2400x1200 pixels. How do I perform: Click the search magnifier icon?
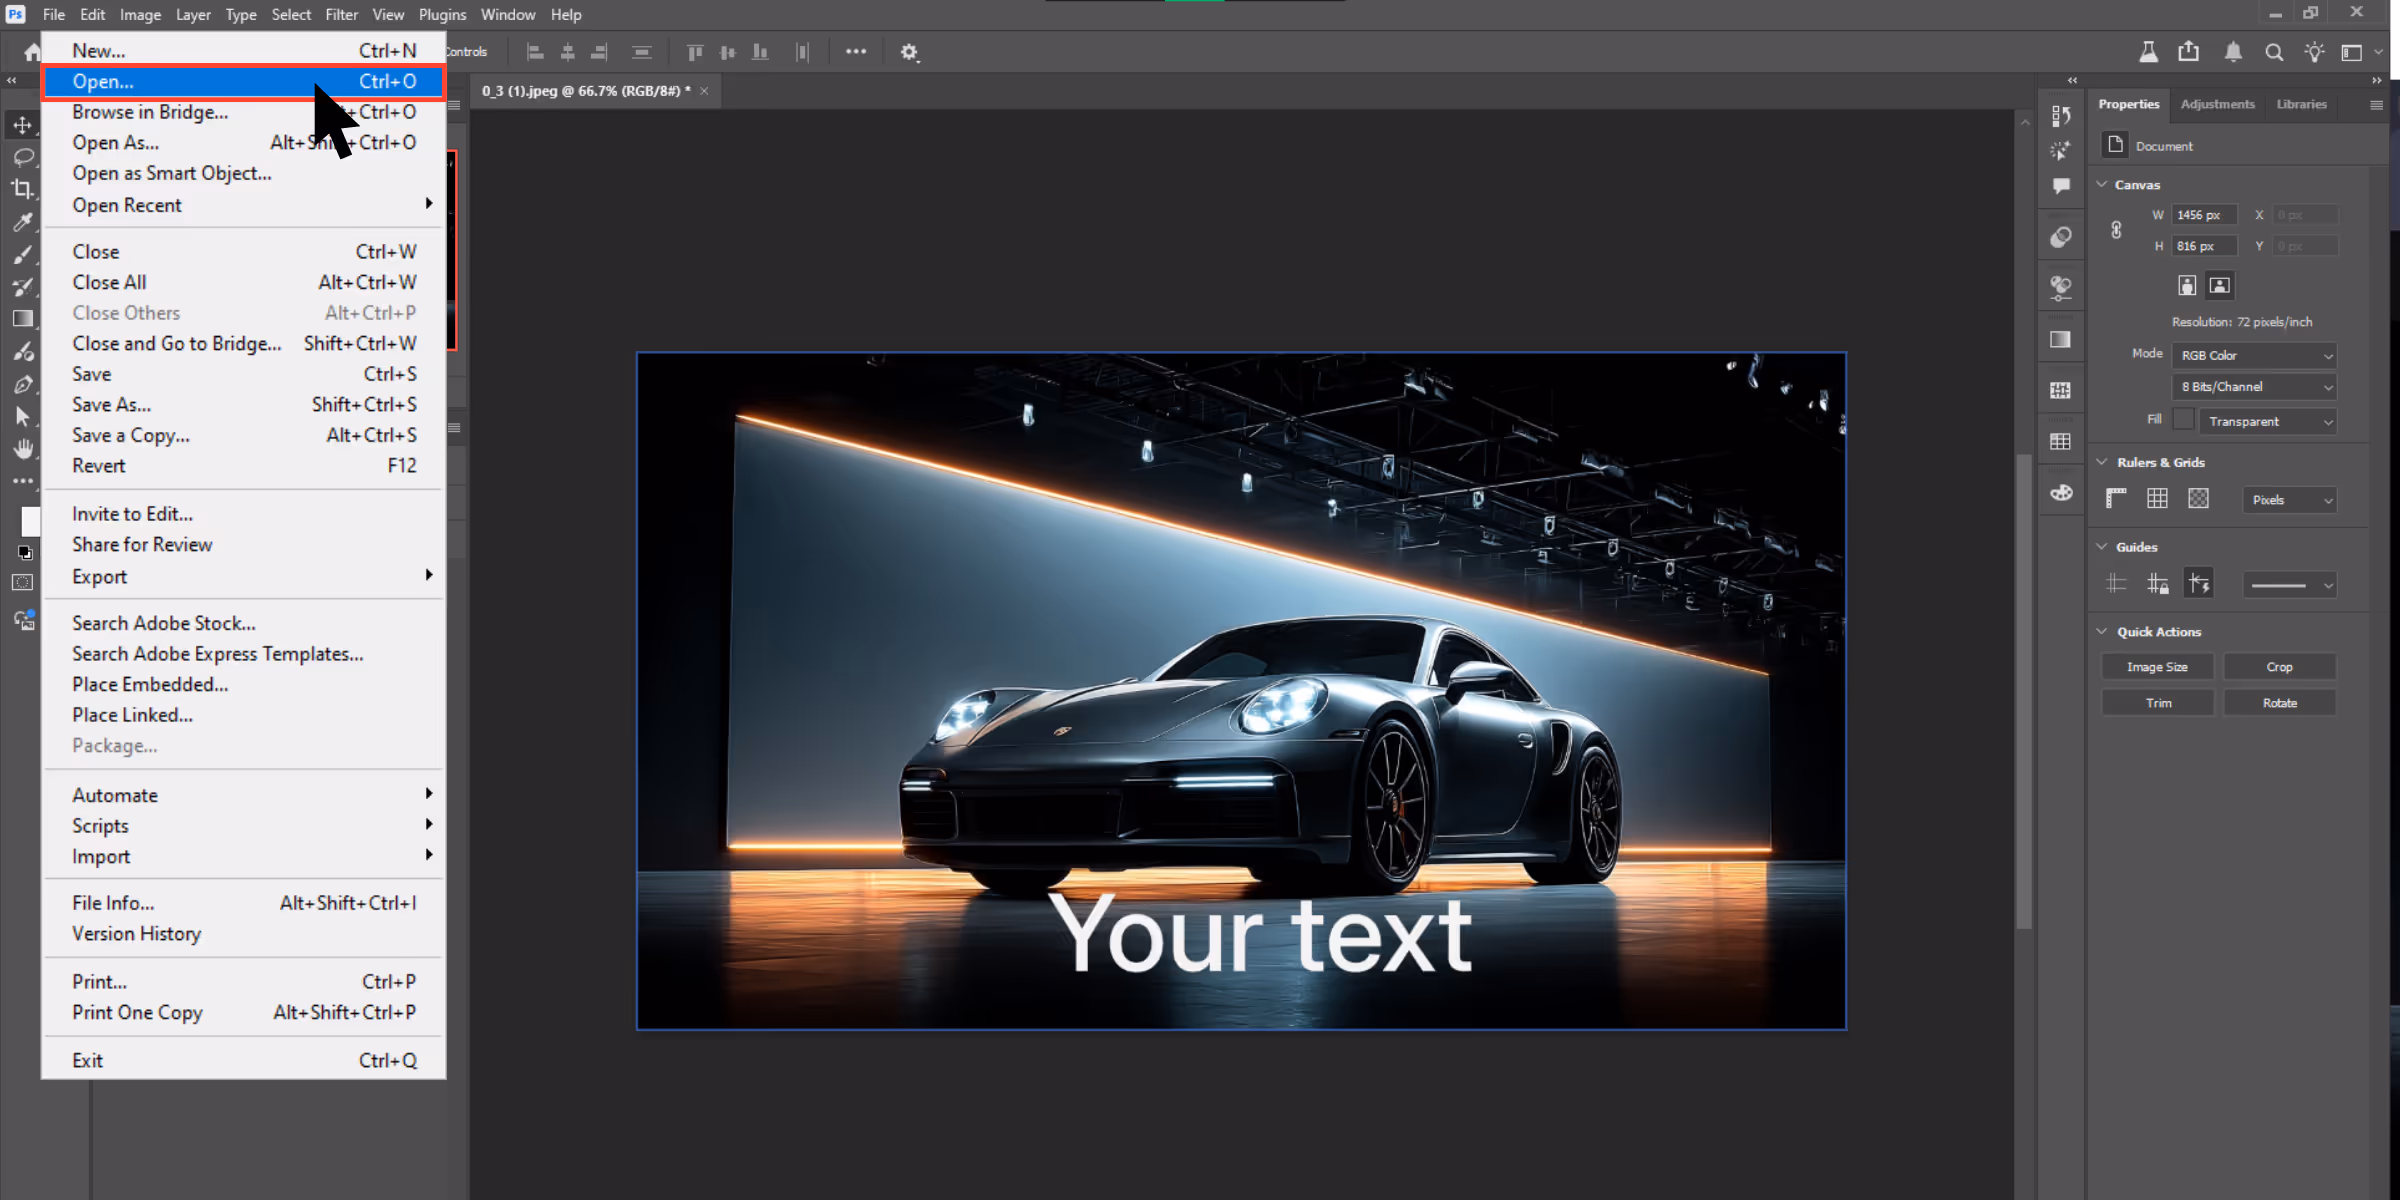[x=2274, y=52]
